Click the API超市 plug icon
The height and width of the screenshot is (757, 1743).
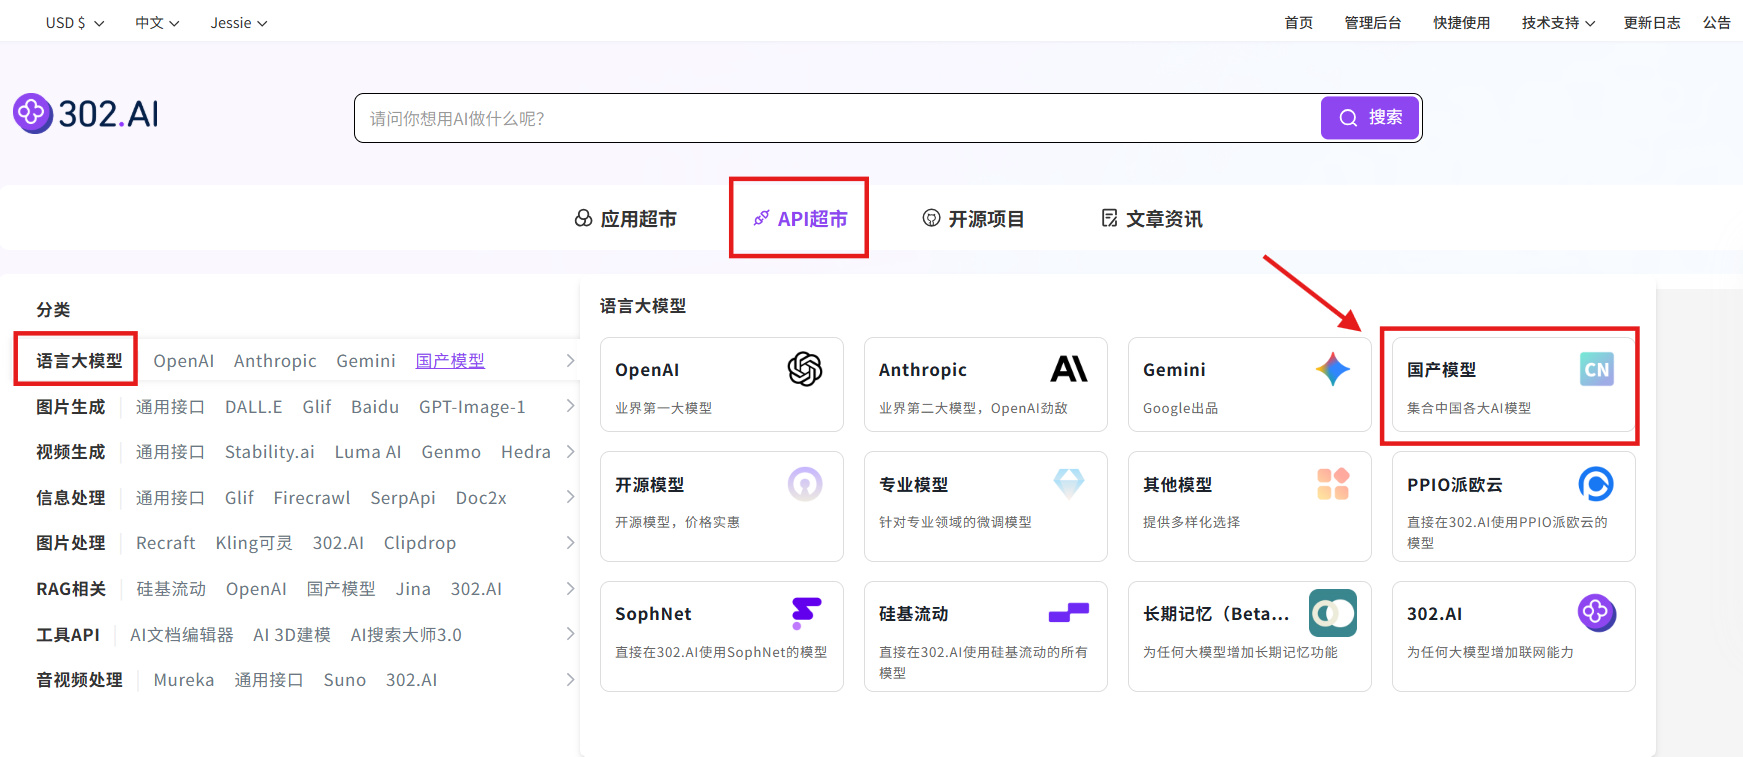(761, 218)
